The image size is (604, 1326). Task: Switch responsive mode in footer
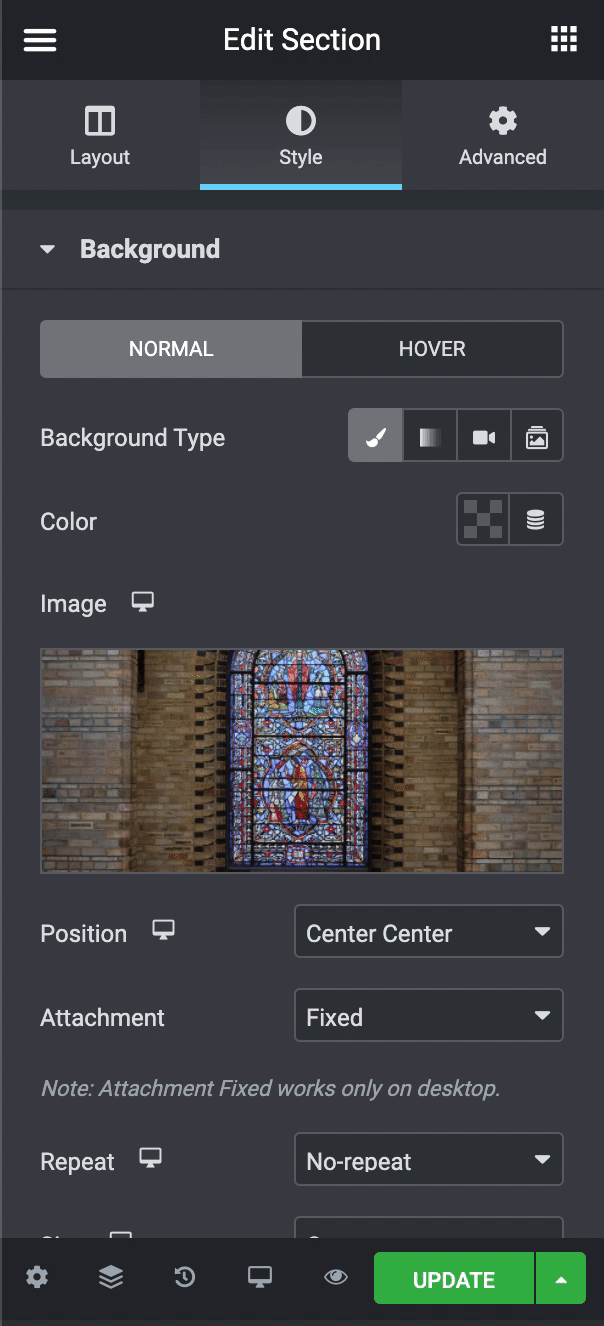click(x=260, y=1278)
